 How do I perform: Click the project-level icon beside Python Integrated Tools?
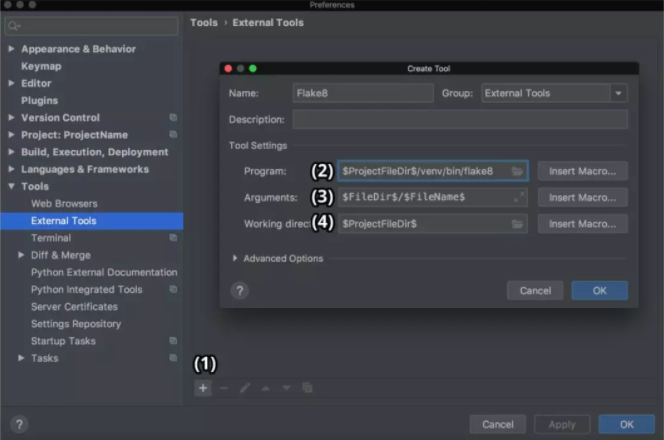tap(173, 289)
